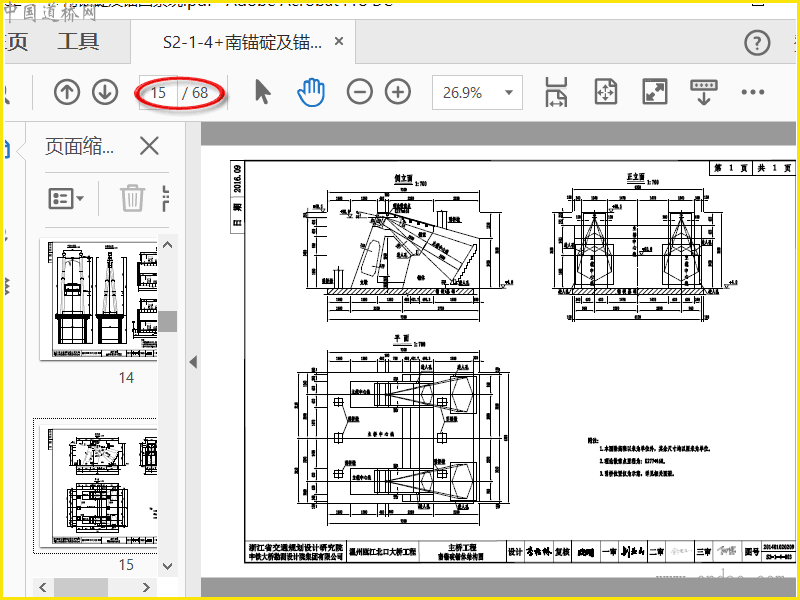
Task: Enter full screen mode icon
Action: point(655,92)
